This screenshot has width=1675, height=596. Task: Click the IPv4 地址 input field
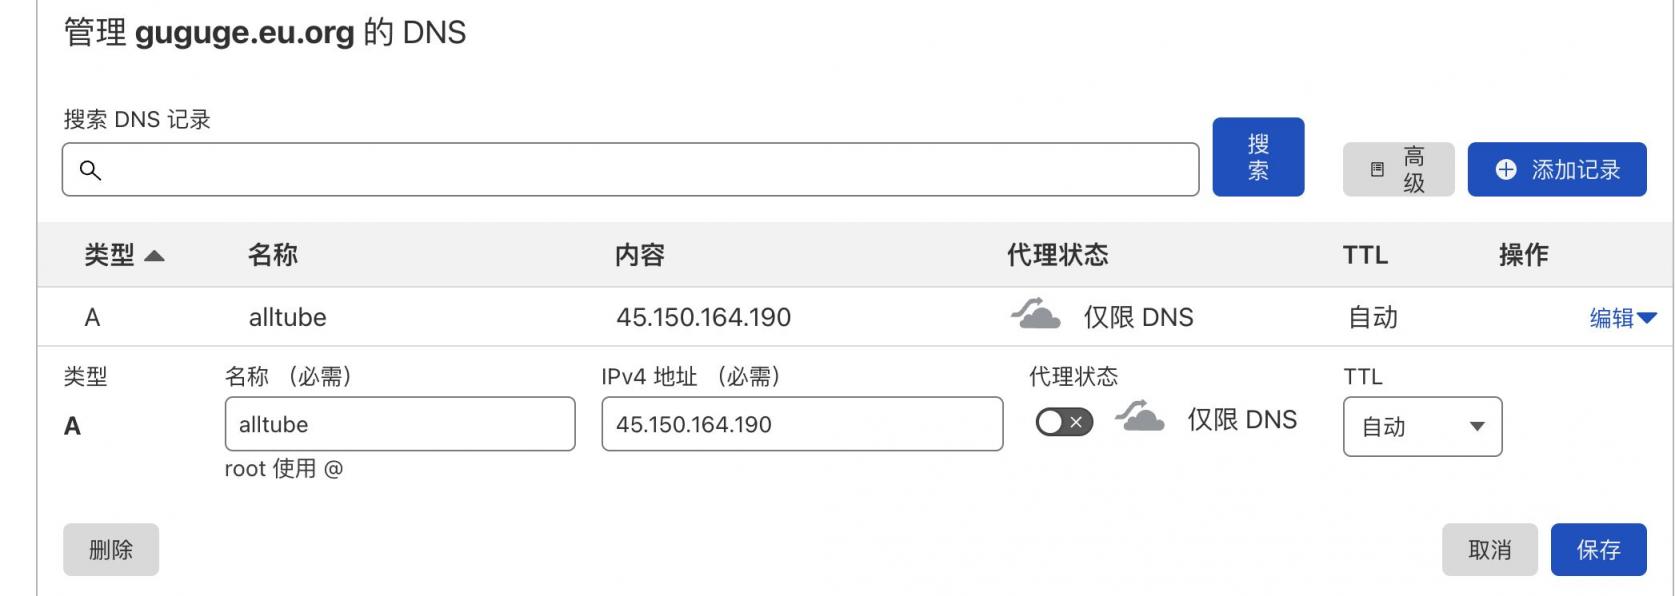coord(802,424)
